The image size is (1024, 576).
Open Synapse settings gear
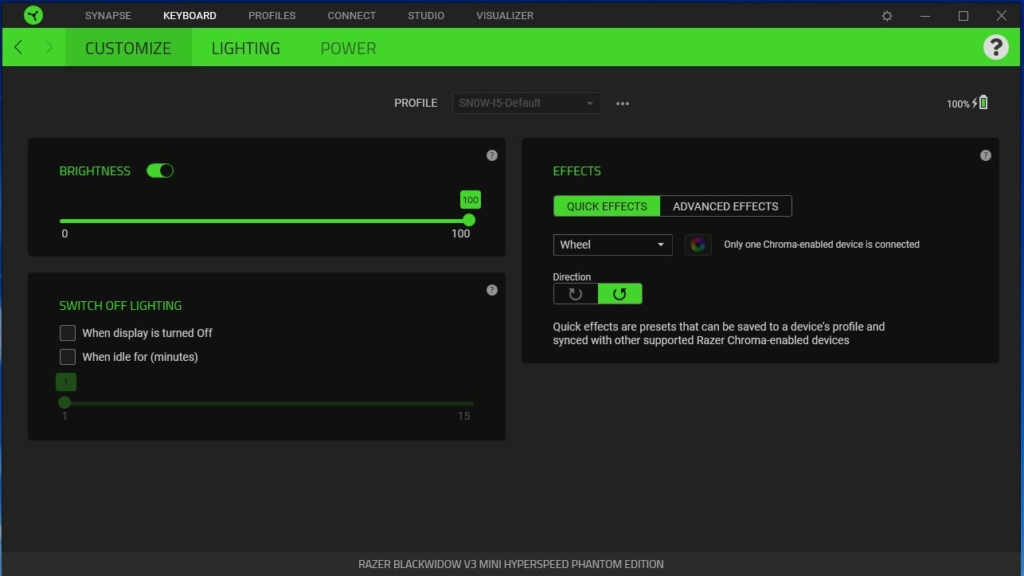(x=887, y=16)
